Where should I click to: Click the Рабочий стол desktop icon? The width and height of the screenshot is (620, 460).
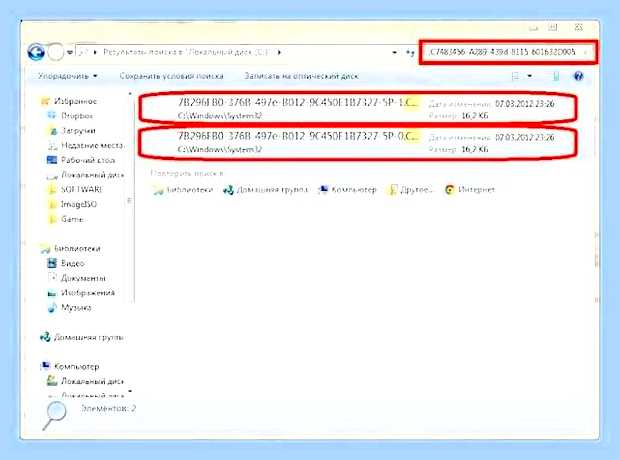coord(52,160)
